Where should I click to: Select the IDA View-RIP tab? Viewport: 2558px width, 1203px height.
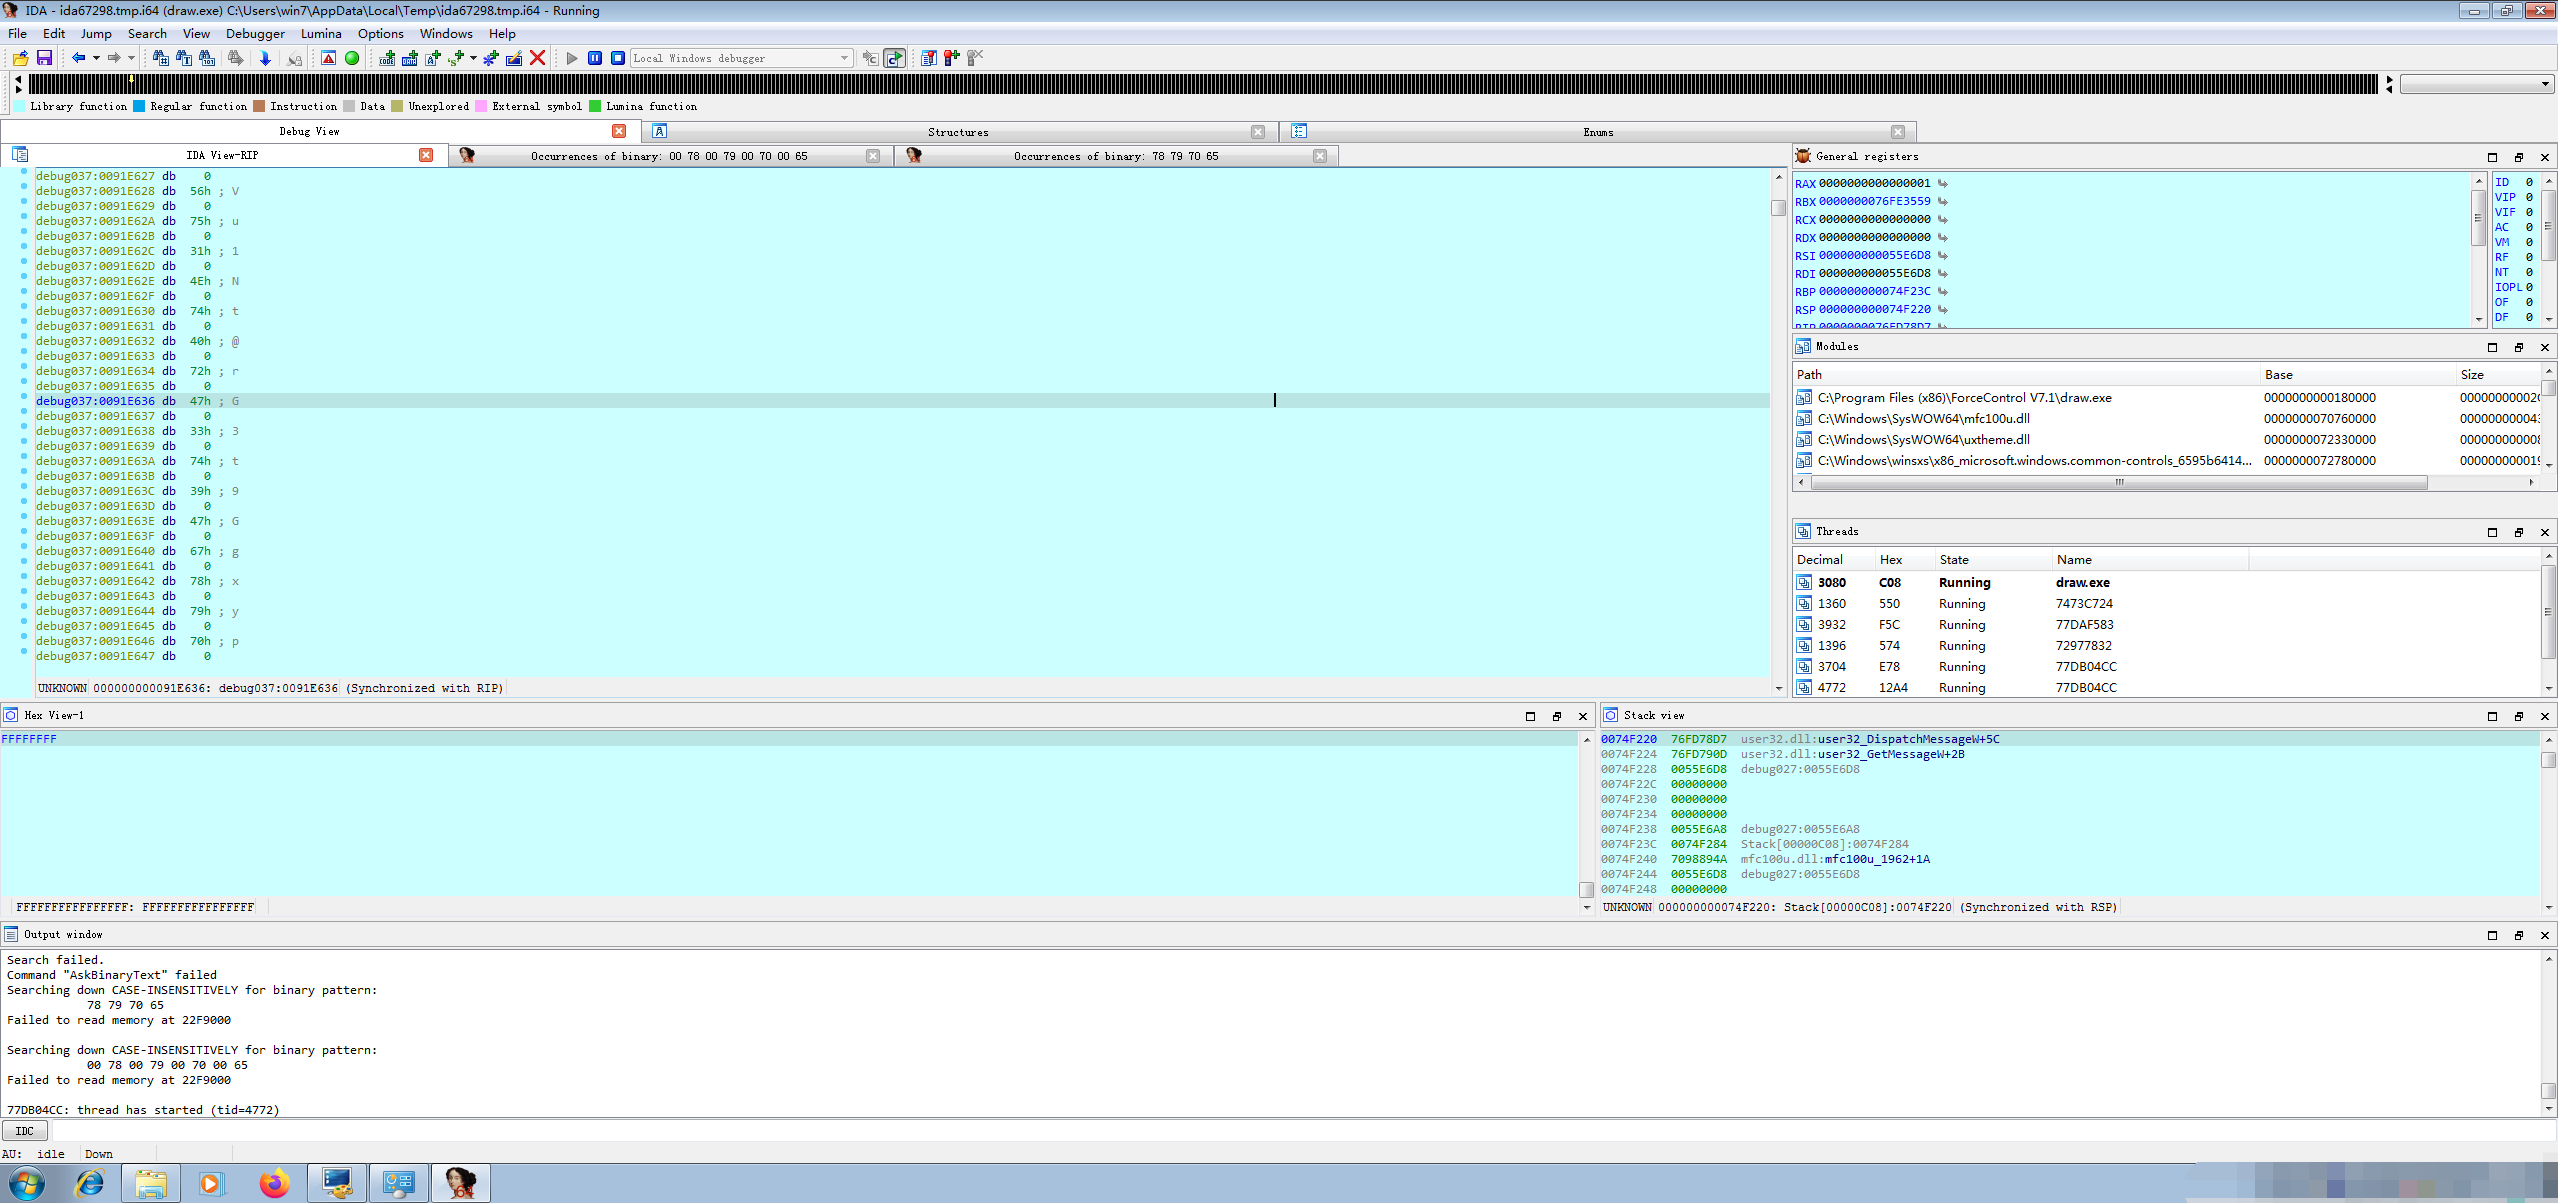coord(222,155)
